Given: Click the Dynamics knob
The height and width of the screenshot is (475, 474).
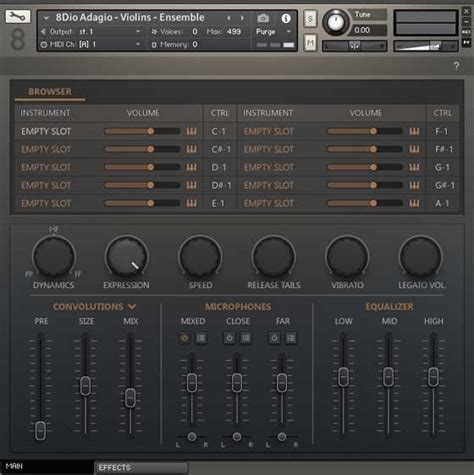Looking at the screenshot, I should pos(54,257).
